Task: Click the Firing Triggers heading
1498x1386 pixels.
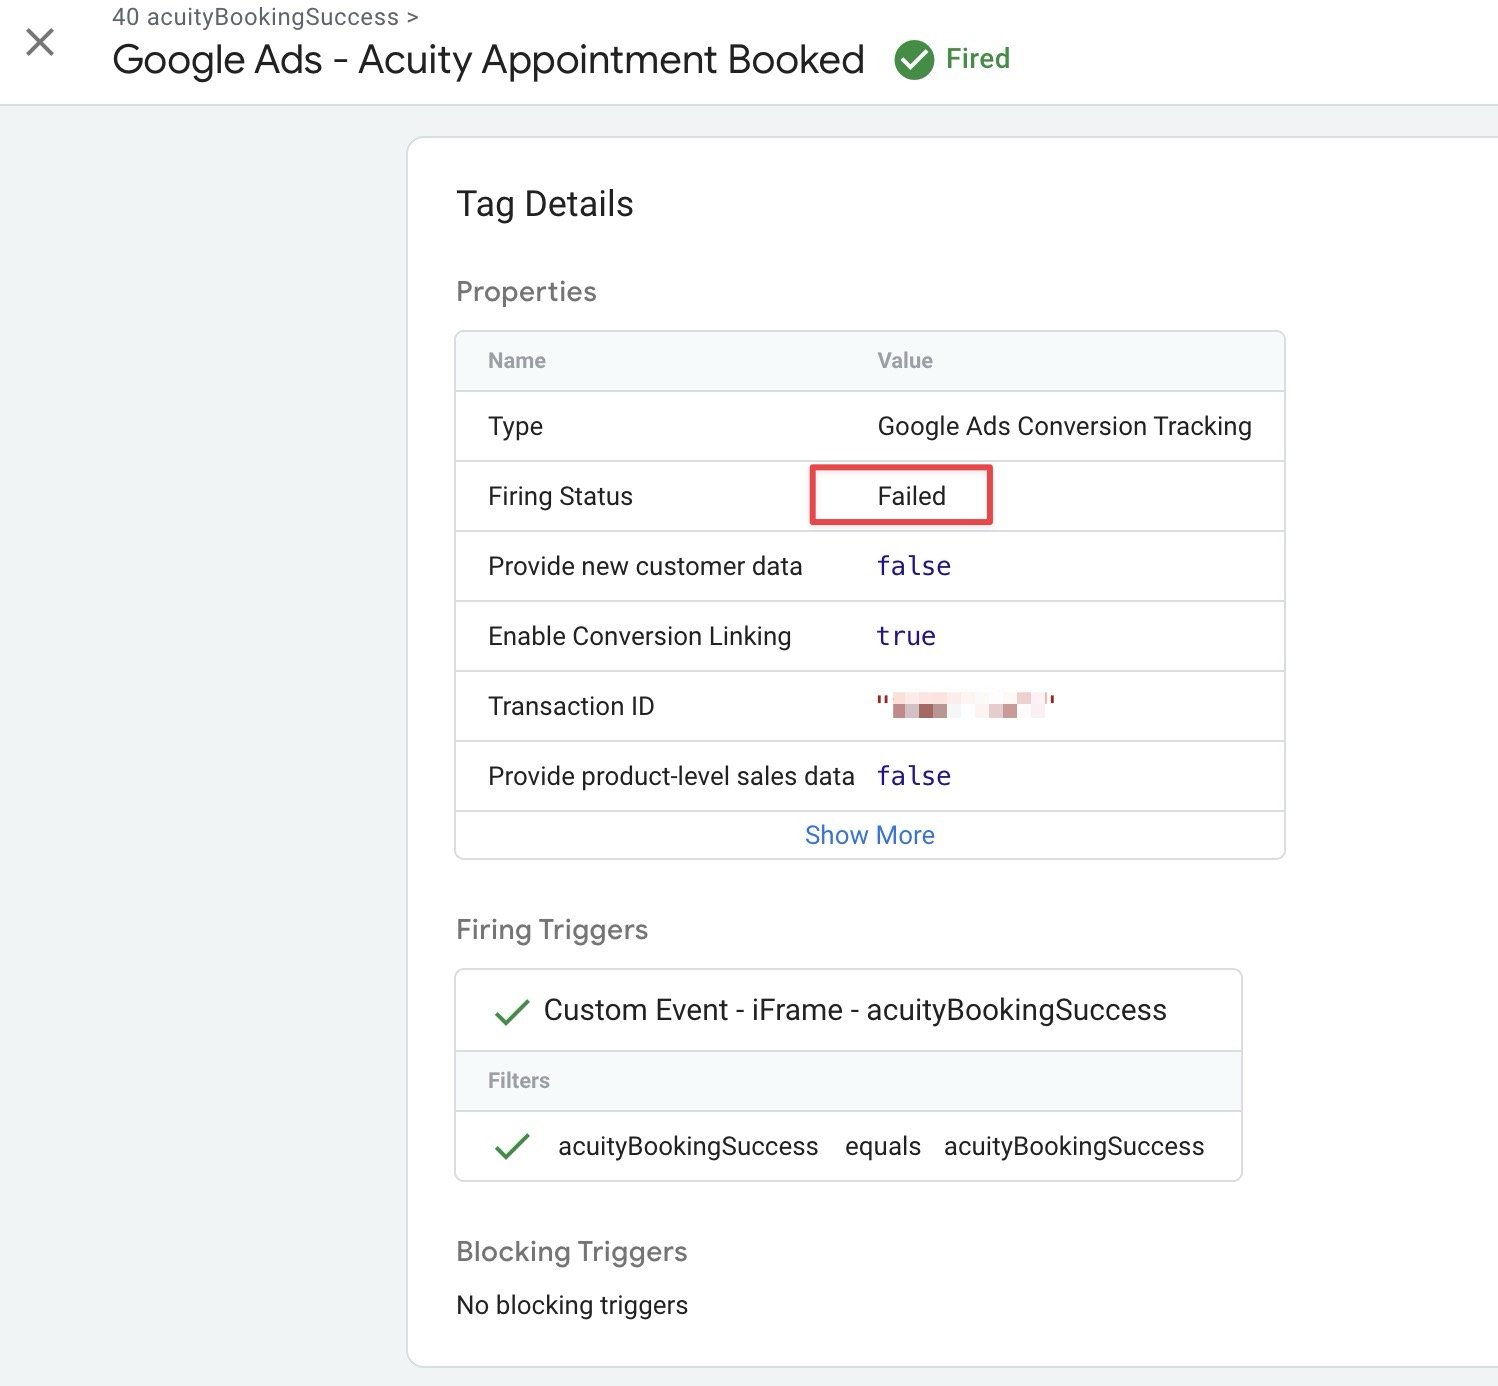Action: [x=552, y=930]
